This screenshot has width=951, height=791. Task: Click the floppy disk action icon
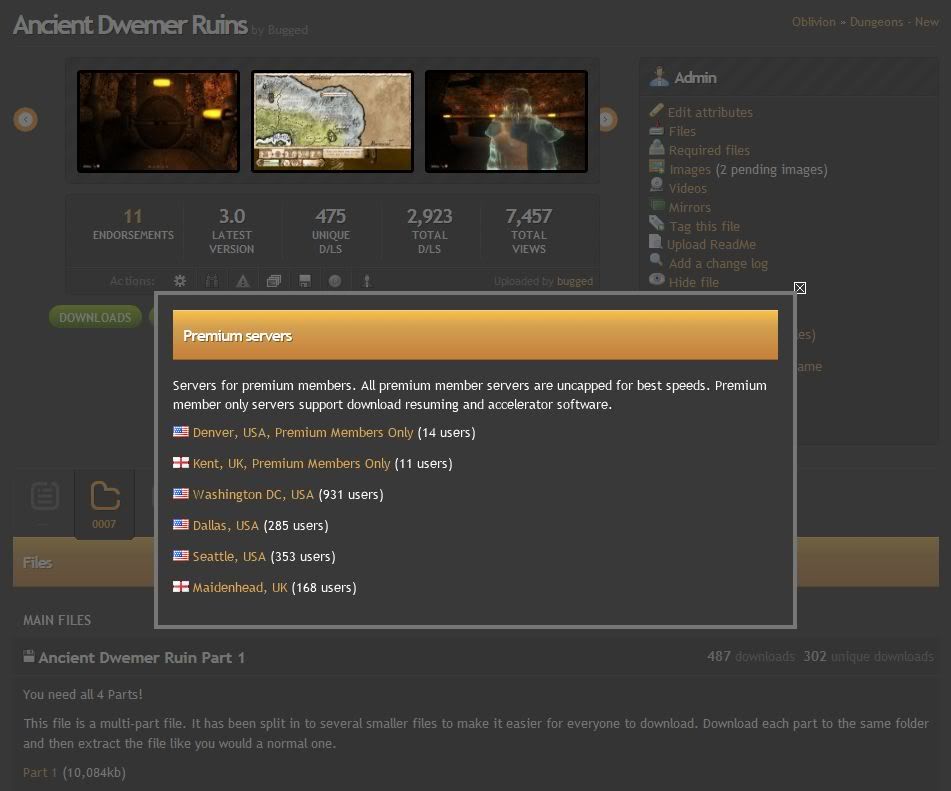[x=304, y=282]
